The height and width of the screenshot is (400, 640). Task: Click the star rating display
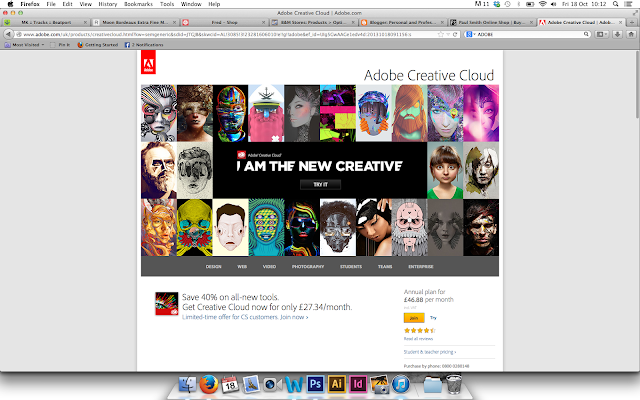click(x=420, y=330)
